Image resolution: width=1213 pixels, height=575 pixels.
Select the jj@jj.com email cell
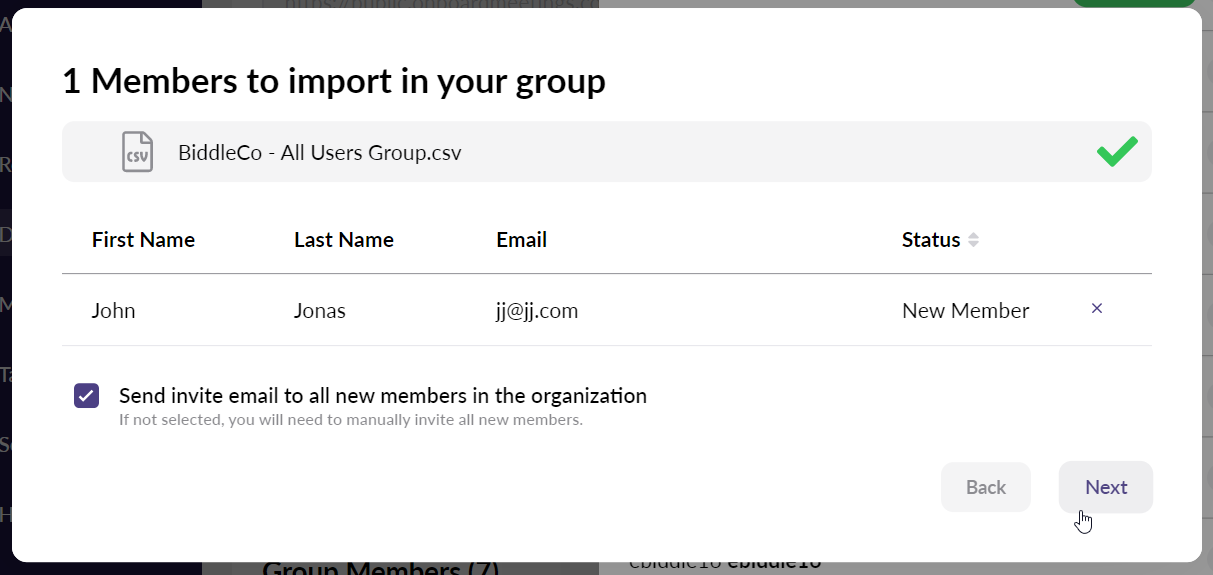pos(536,311)
